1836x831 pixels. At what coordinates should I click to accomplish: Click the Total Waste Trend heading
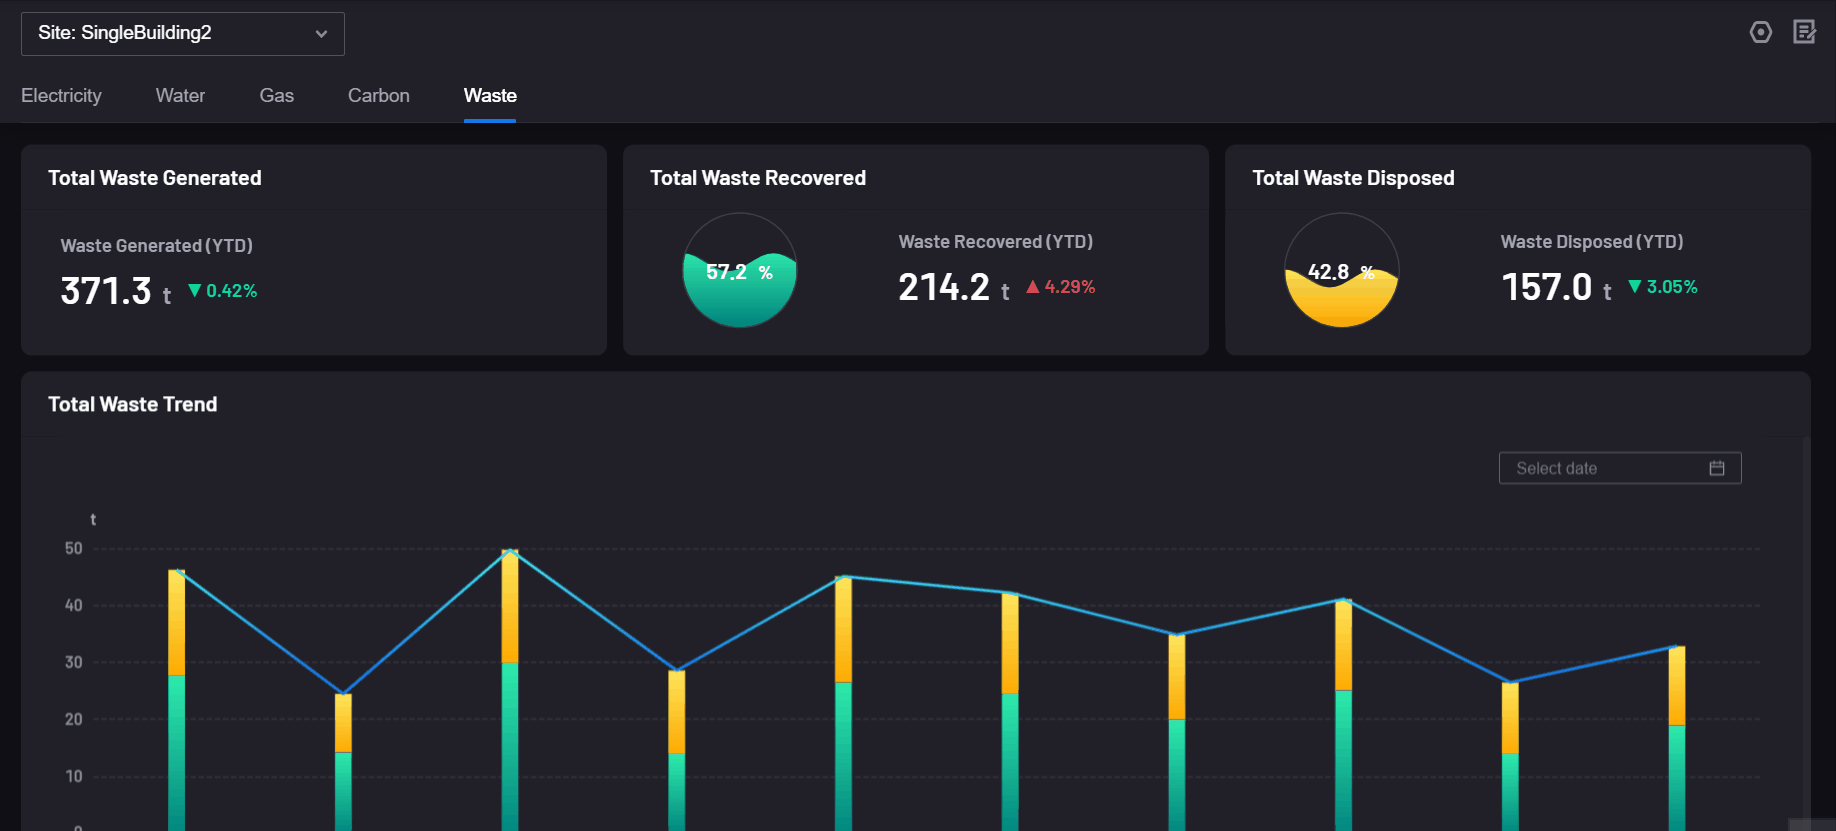133,404
